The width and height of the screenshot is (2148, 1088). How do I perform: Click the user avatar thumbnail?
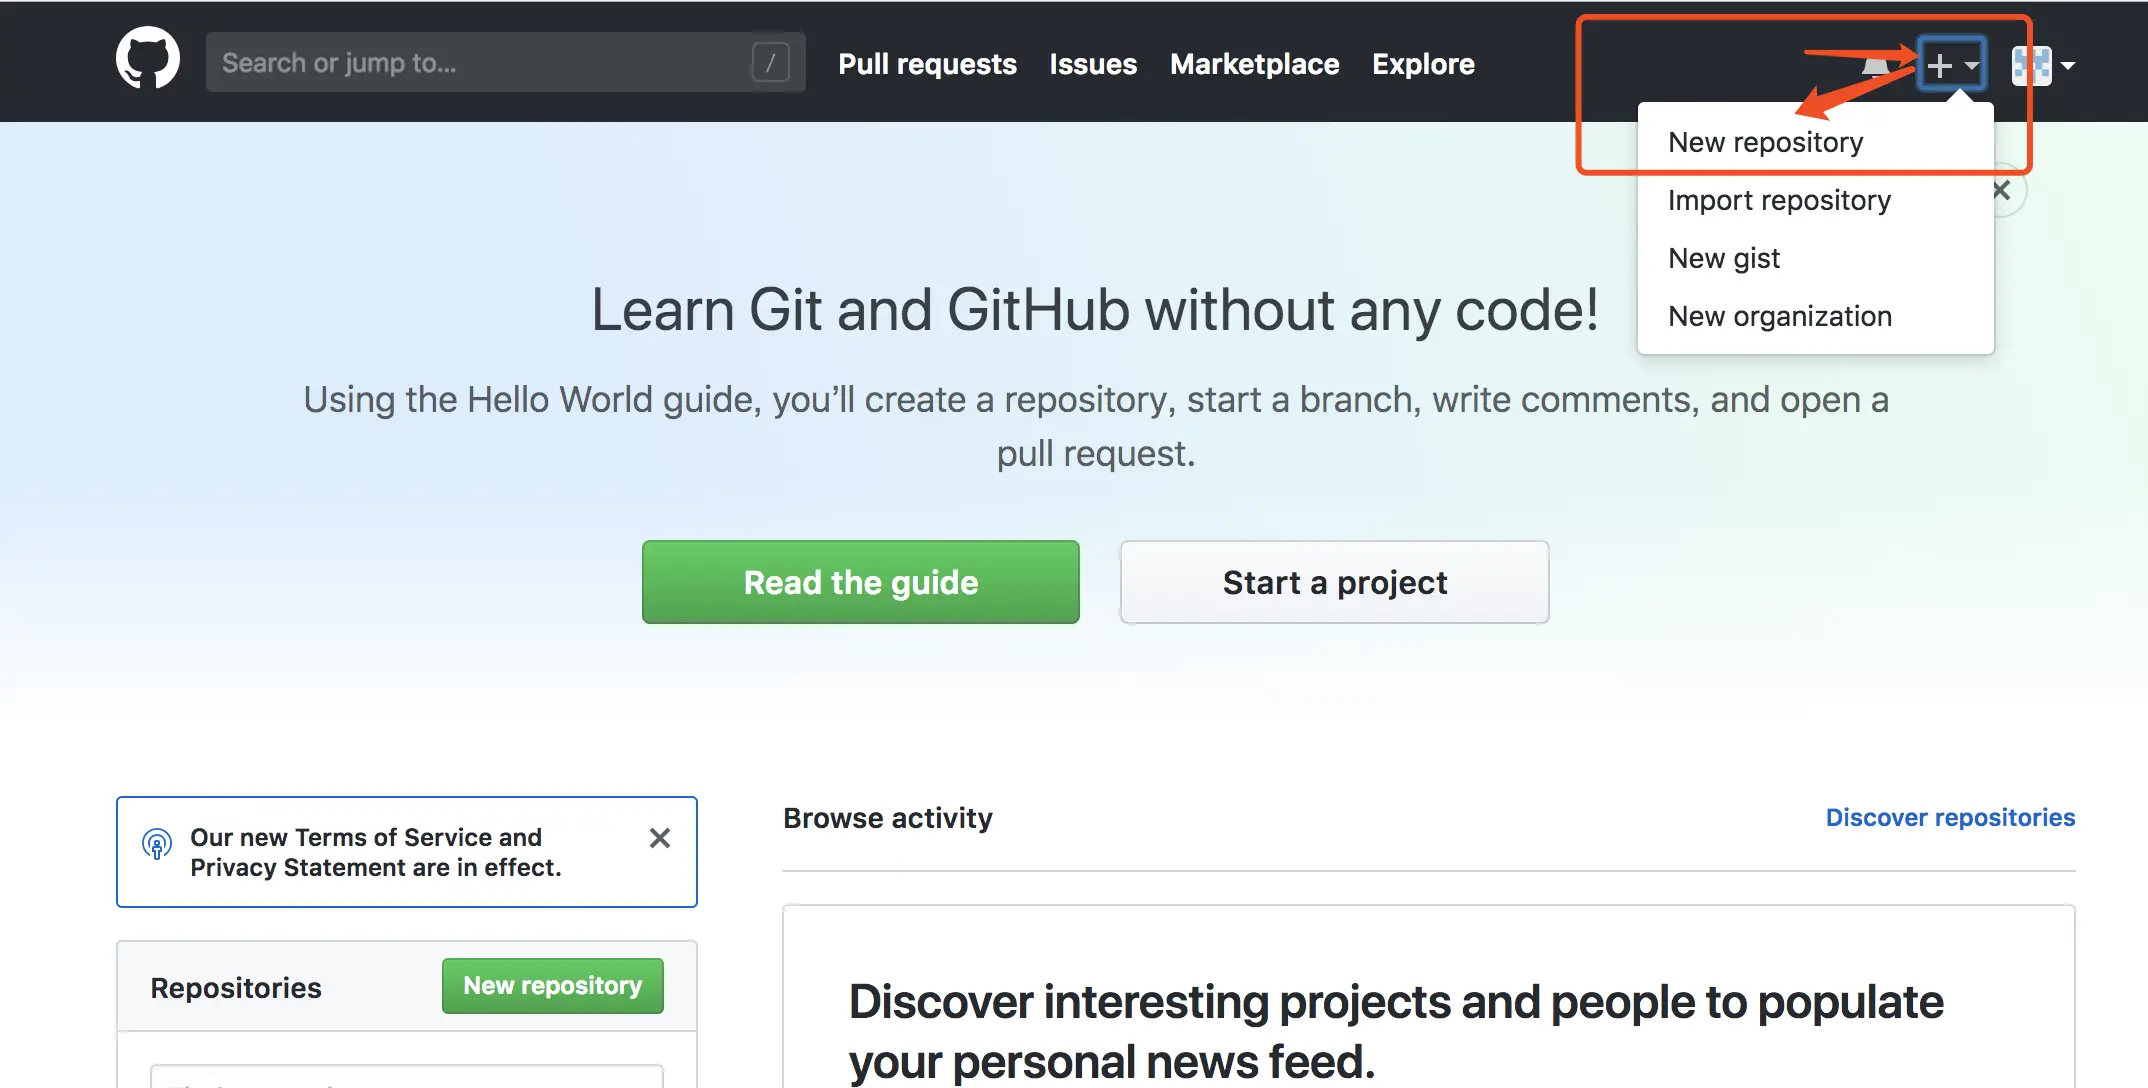2031,66
